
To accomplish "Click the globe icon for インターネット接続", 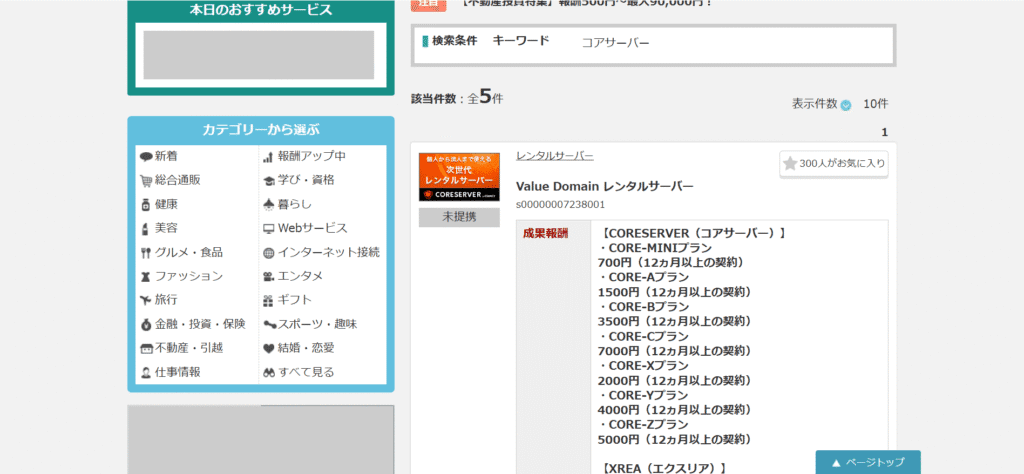I will (x=268, y=253).
